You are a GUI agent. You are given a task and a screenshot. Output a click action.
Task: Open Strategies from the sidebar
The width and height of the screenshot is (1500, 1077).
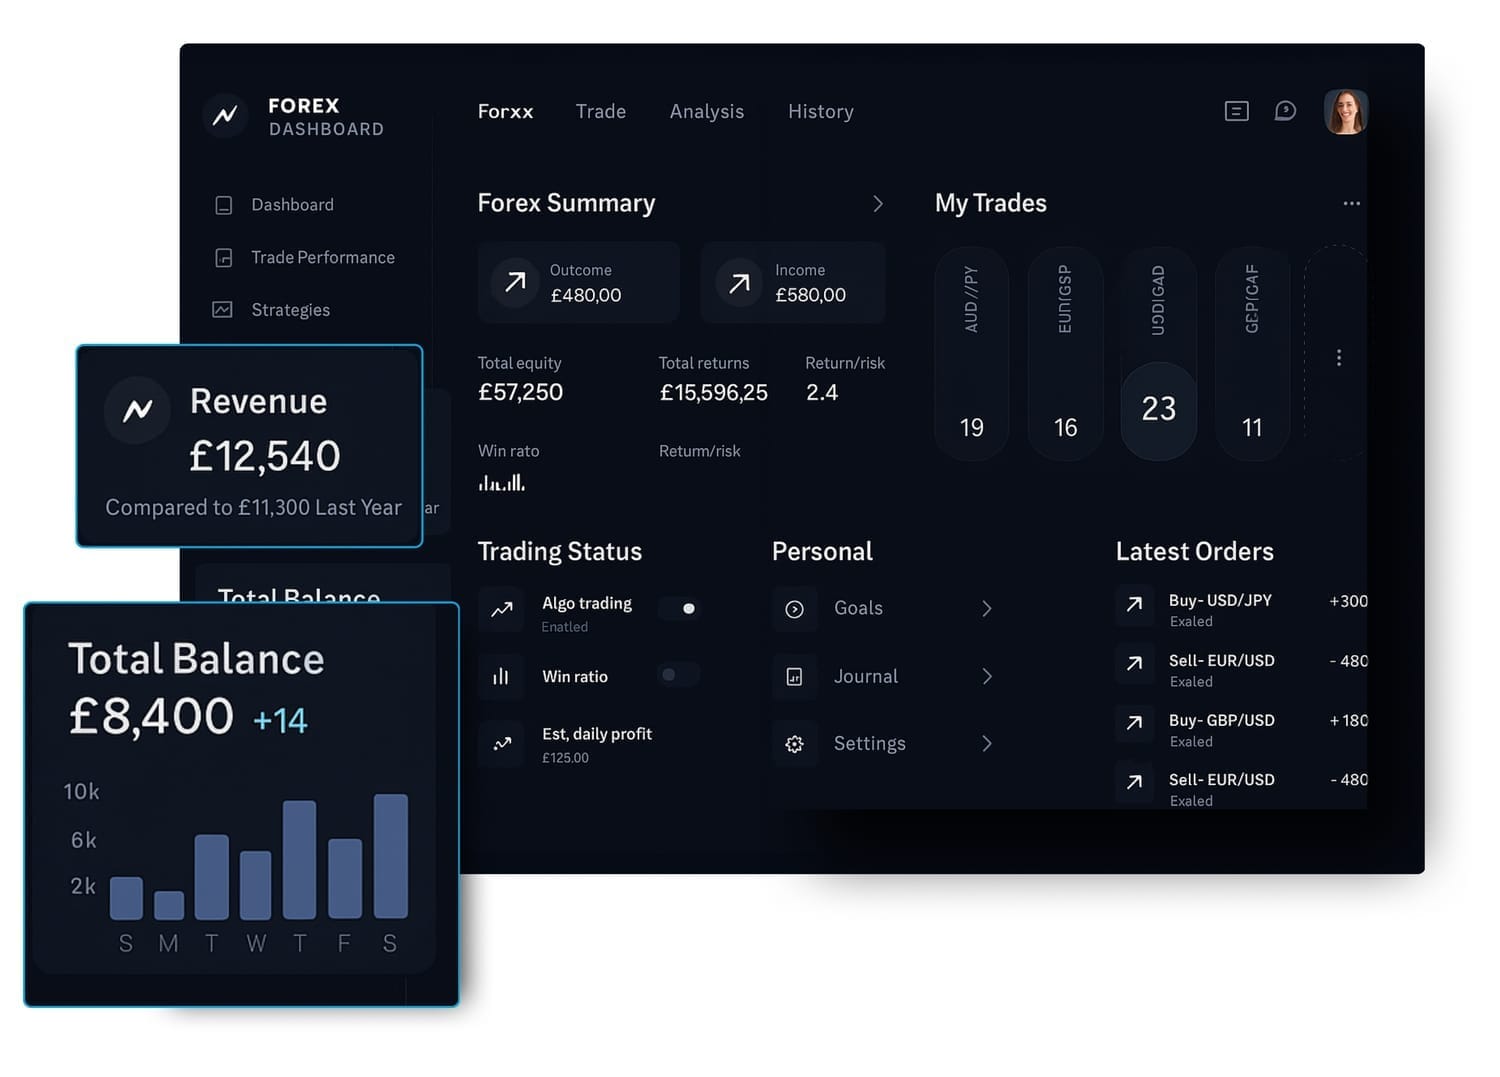[290, 310]
